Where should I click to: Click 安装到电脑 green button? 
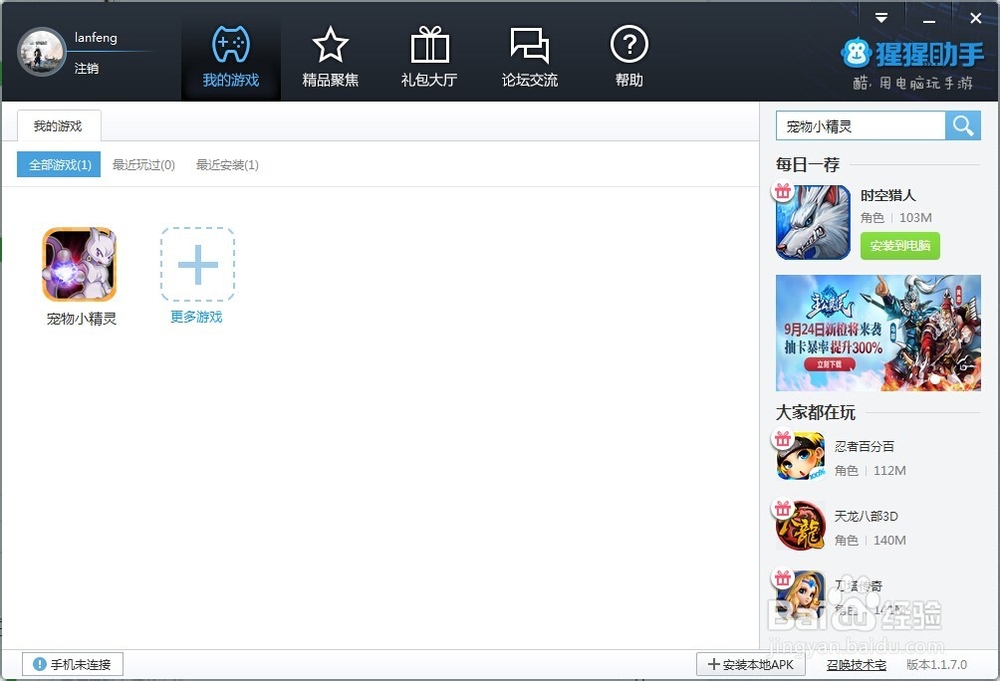900,245
